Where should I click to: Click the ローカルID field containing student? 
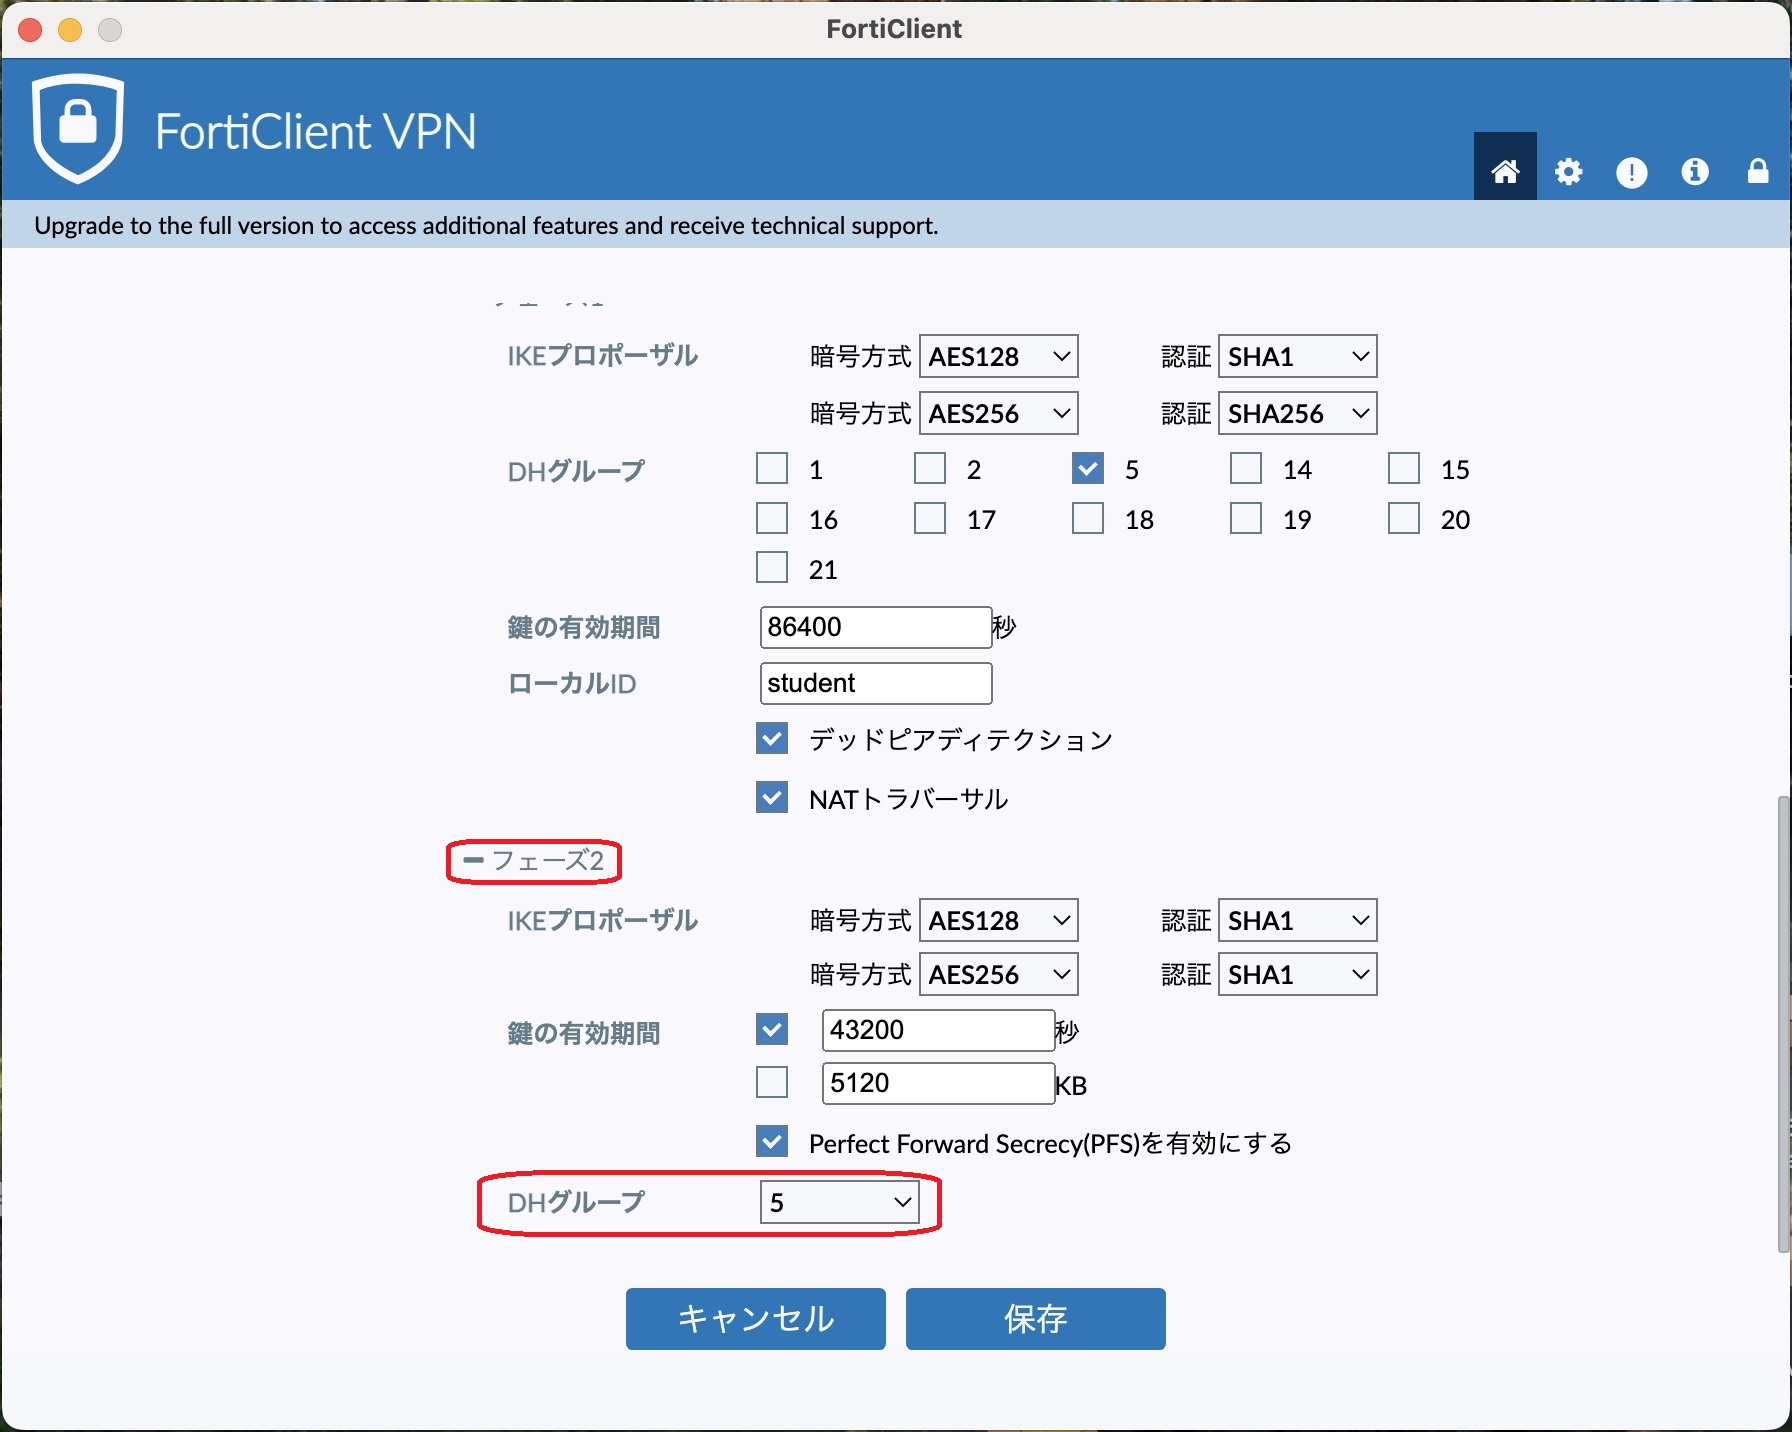(875, 683)
